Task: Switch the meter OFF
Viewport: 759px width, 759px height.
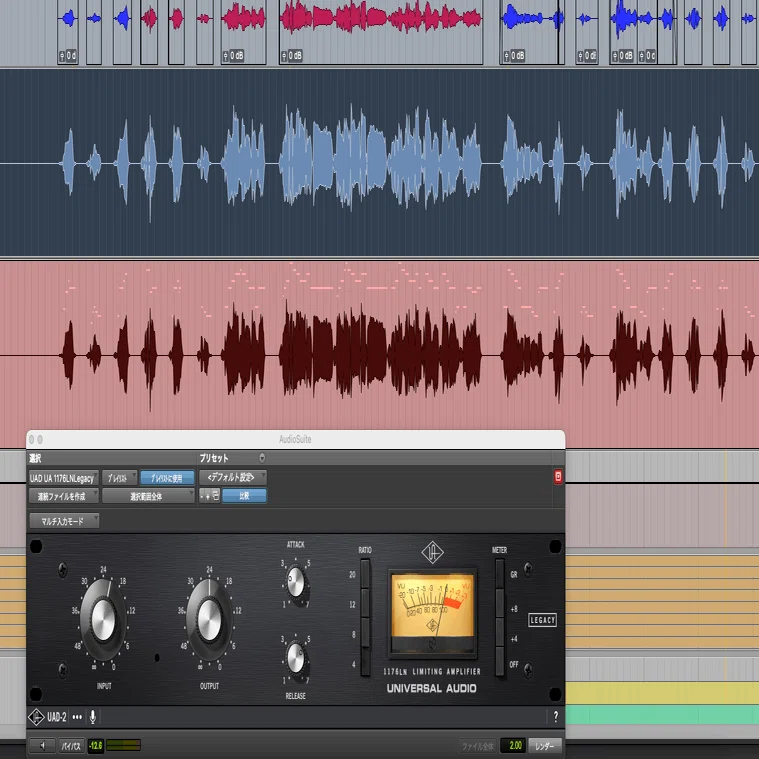Action: click(x=500, y=662)
